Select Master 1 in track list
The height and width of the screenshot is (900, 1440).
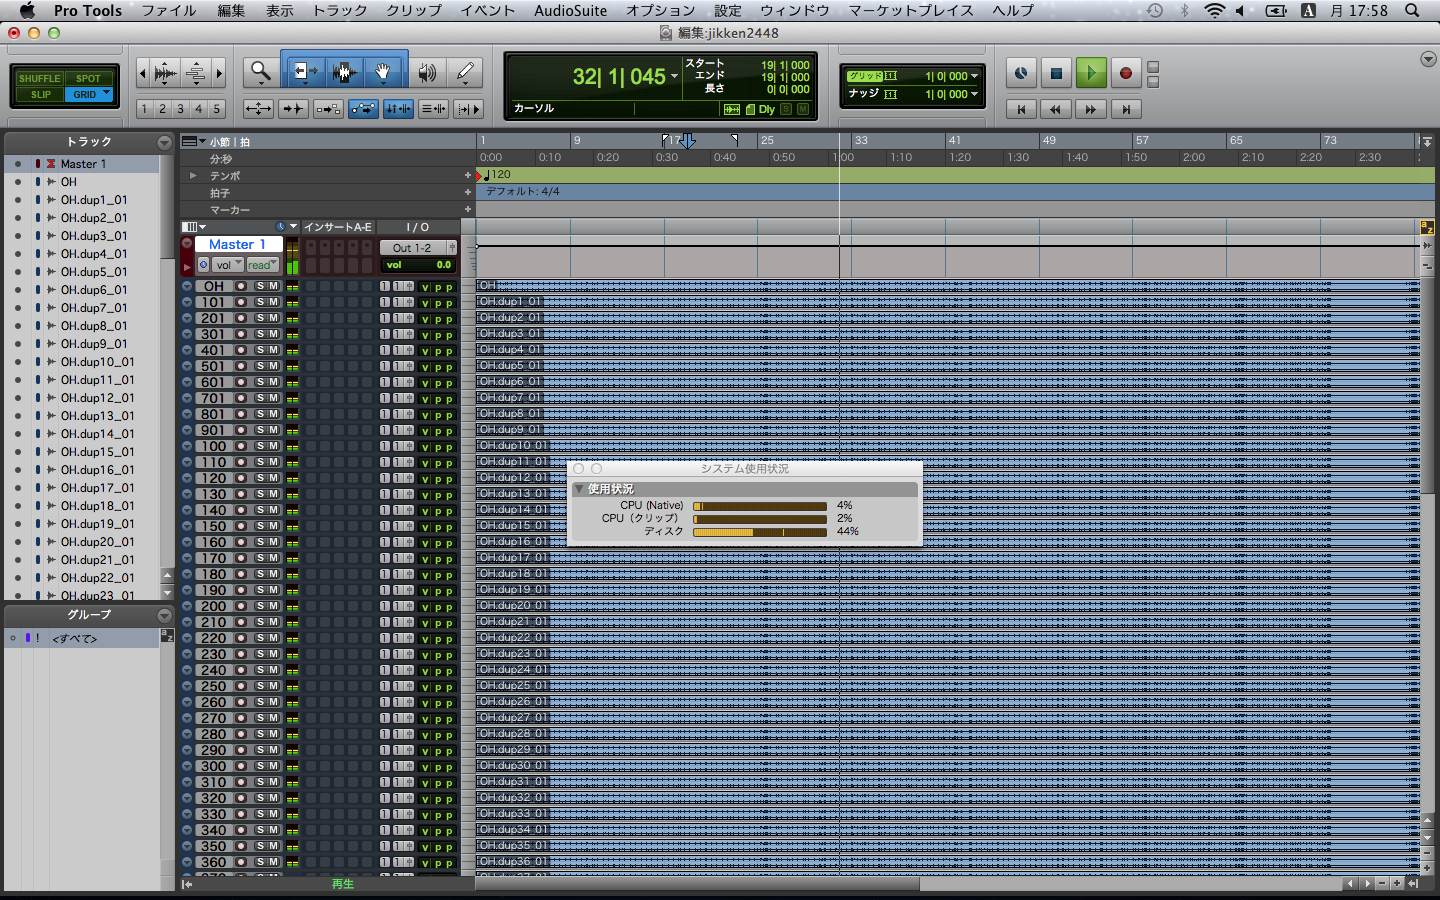[x=83, y=164]
